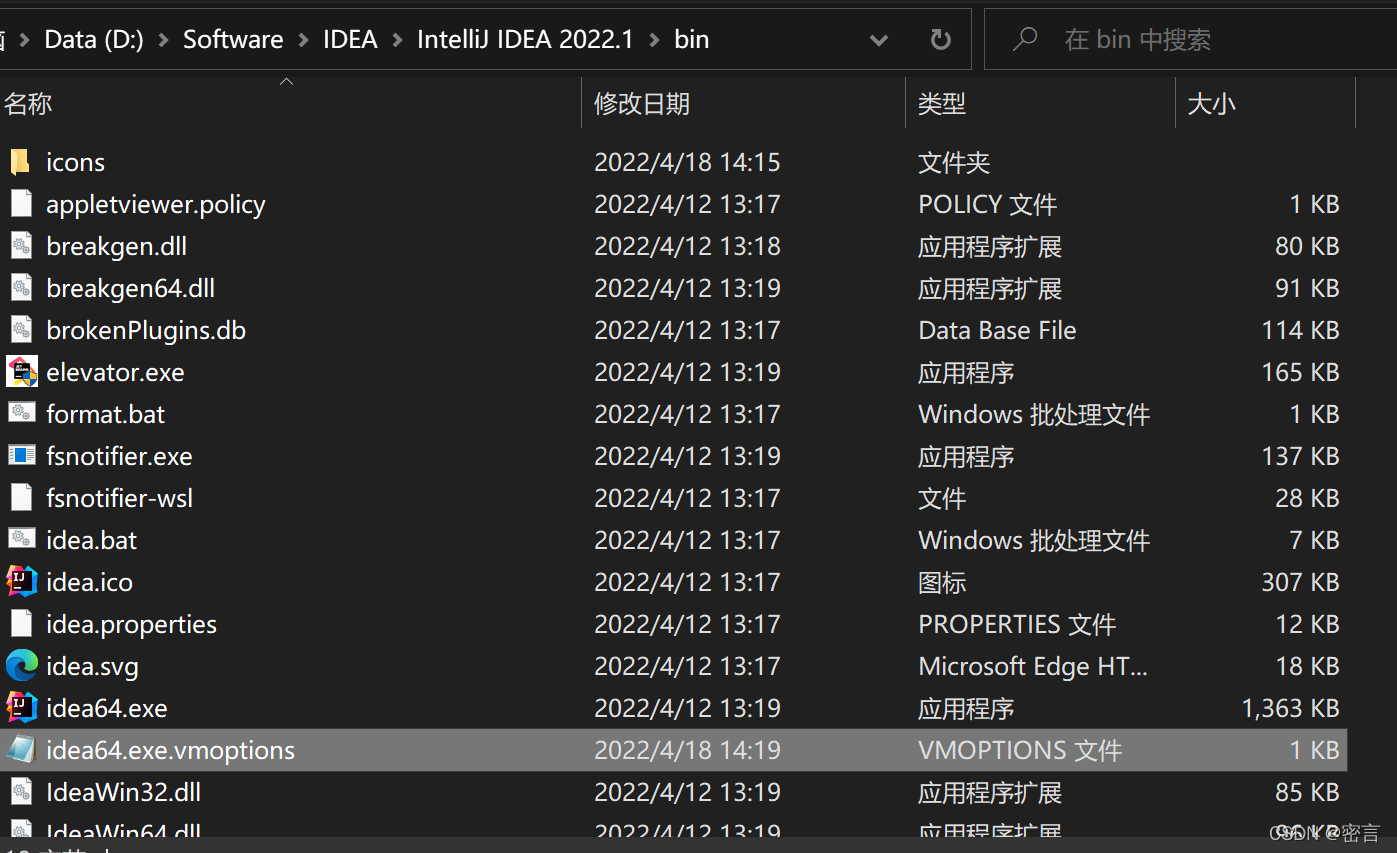Click the search magnifier icon
Screen dimensions: 1397x853
[x=1025, y=39]
